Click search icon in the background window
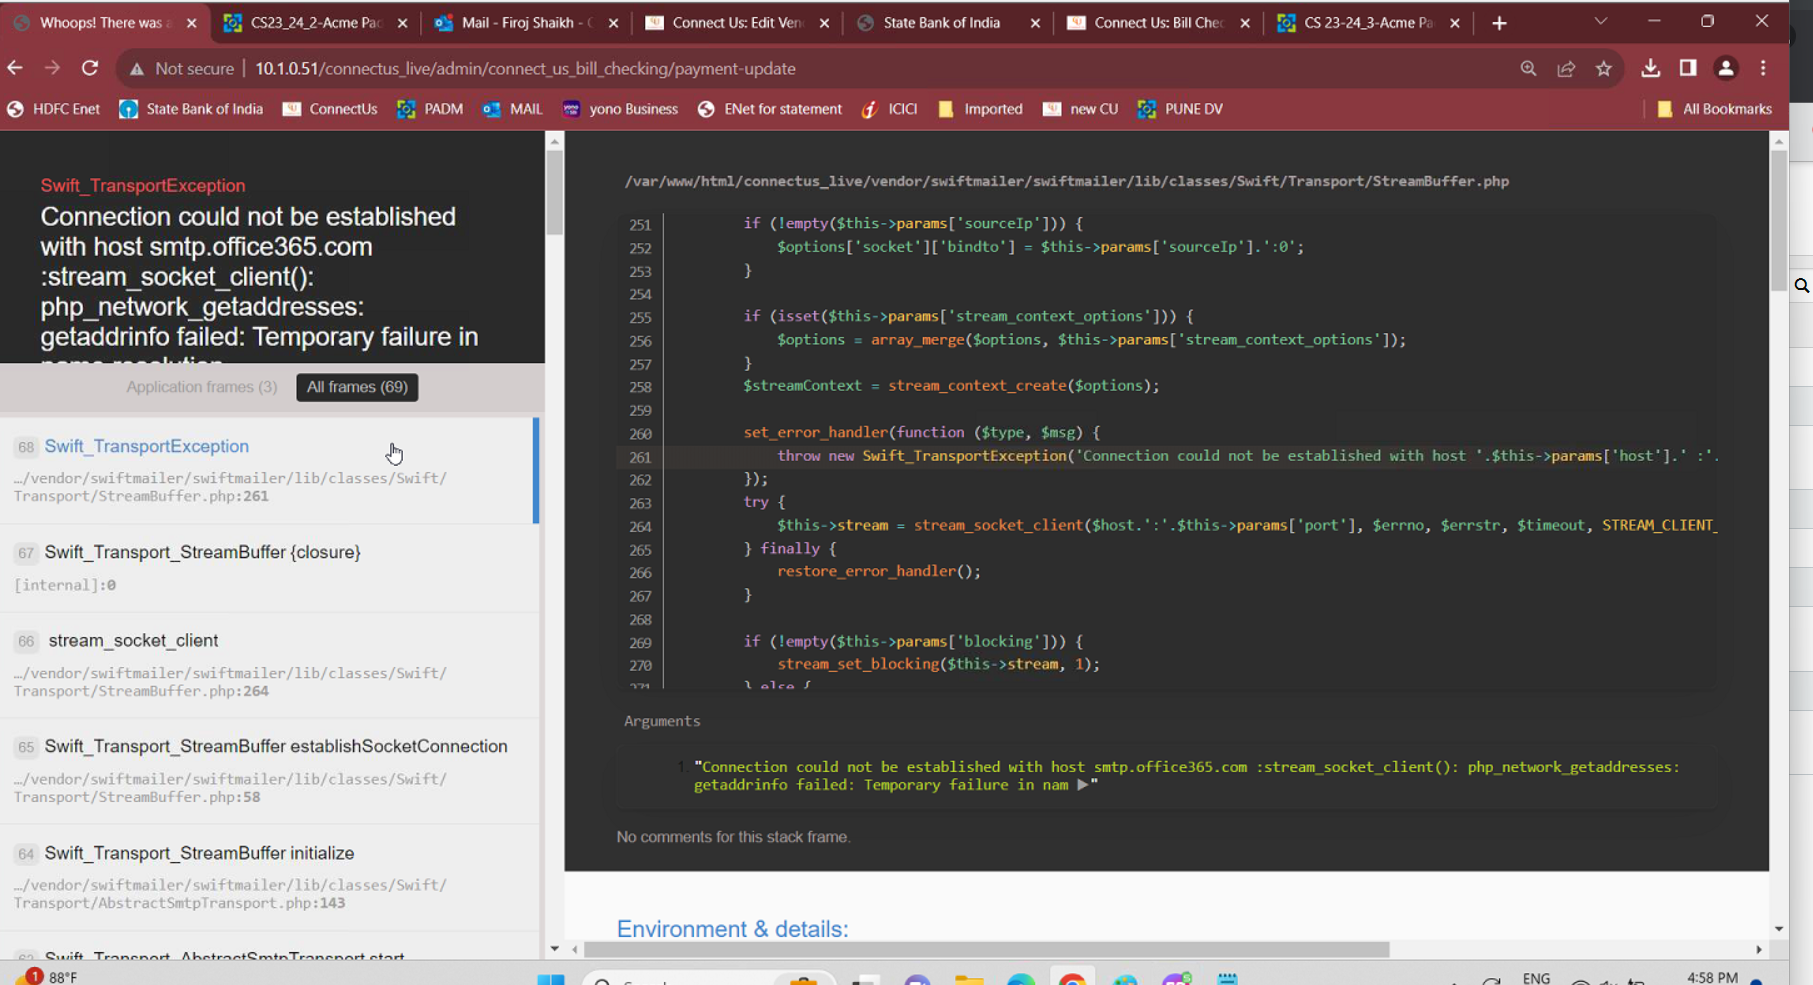 (x=1802, y=286)
